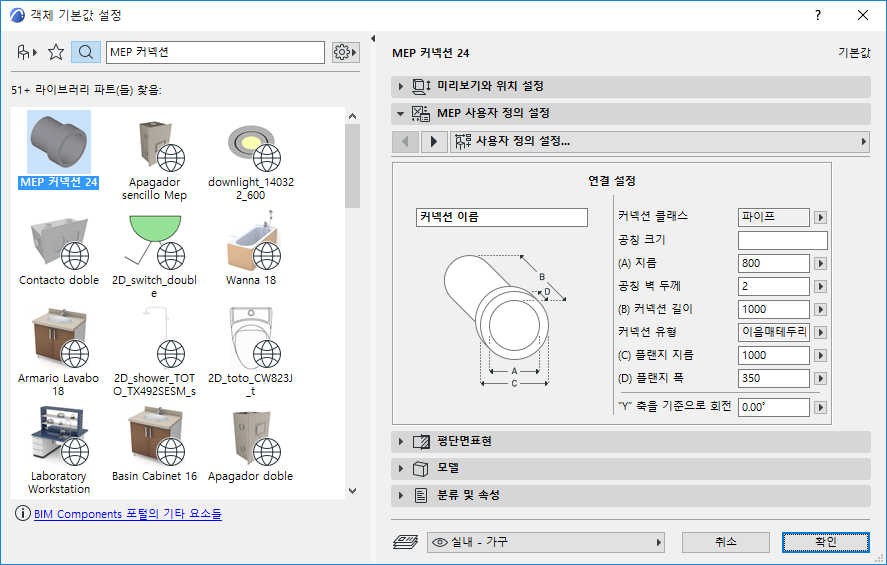887x565 pixels.
Task: Edit the (C) 플랜지 지름 value field
Action: click(773, 356)
